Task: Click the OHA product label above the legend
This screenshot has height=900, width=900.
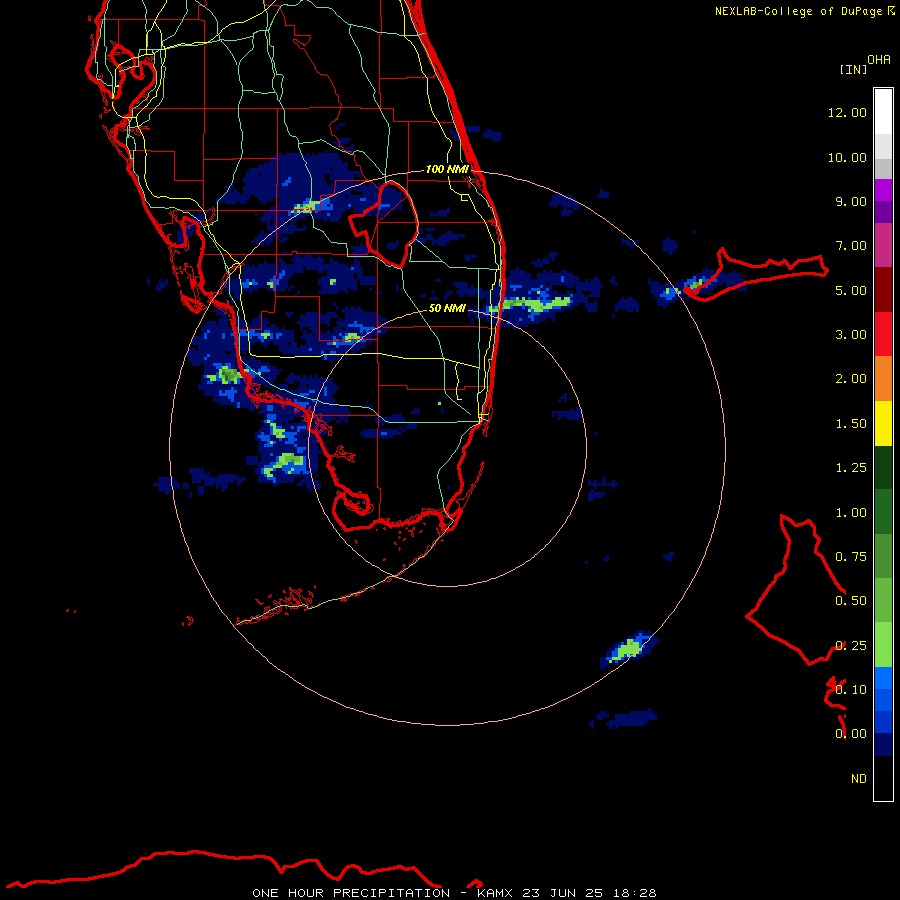Action: coord(879,60)
